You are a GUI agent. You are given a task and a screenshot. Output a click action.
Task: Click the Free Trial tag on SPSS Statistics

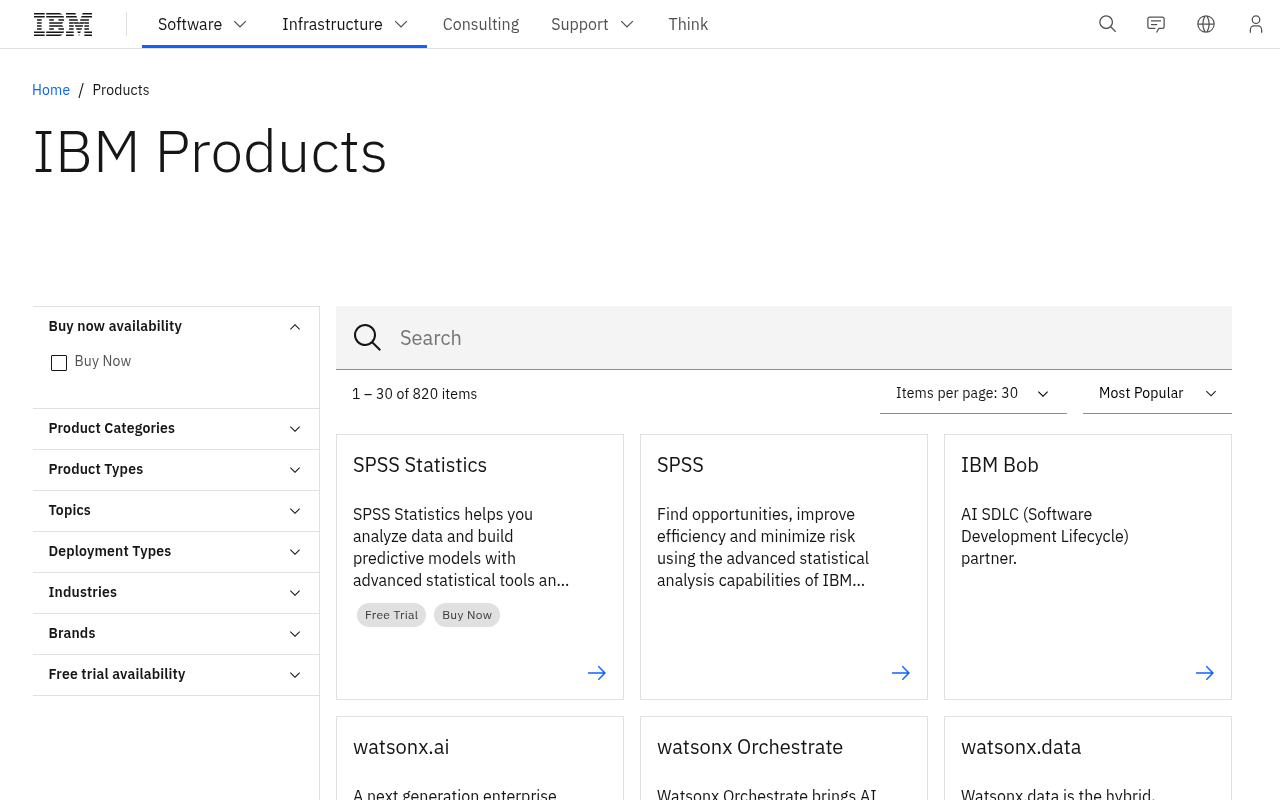pyautogui.click(x=391, y=615)
